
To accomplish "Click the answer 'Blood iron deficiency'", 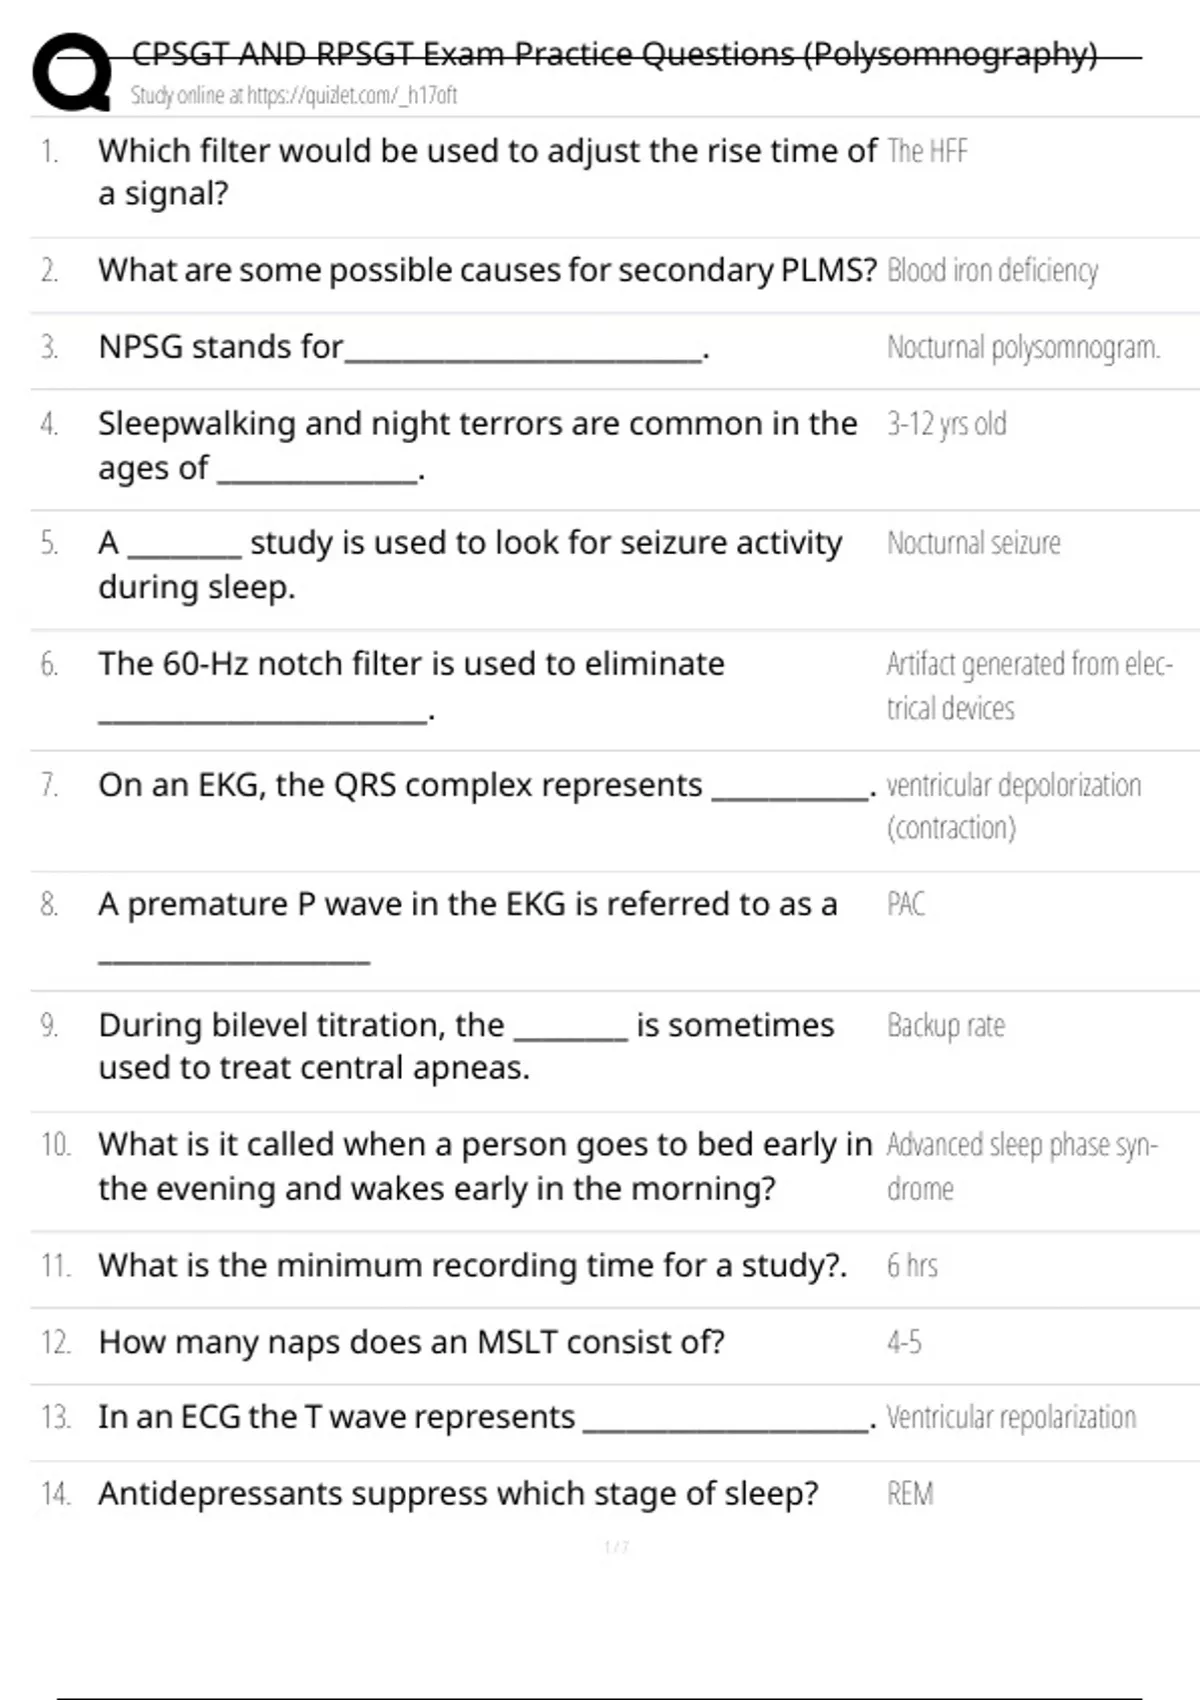I will tap(992, 270).
